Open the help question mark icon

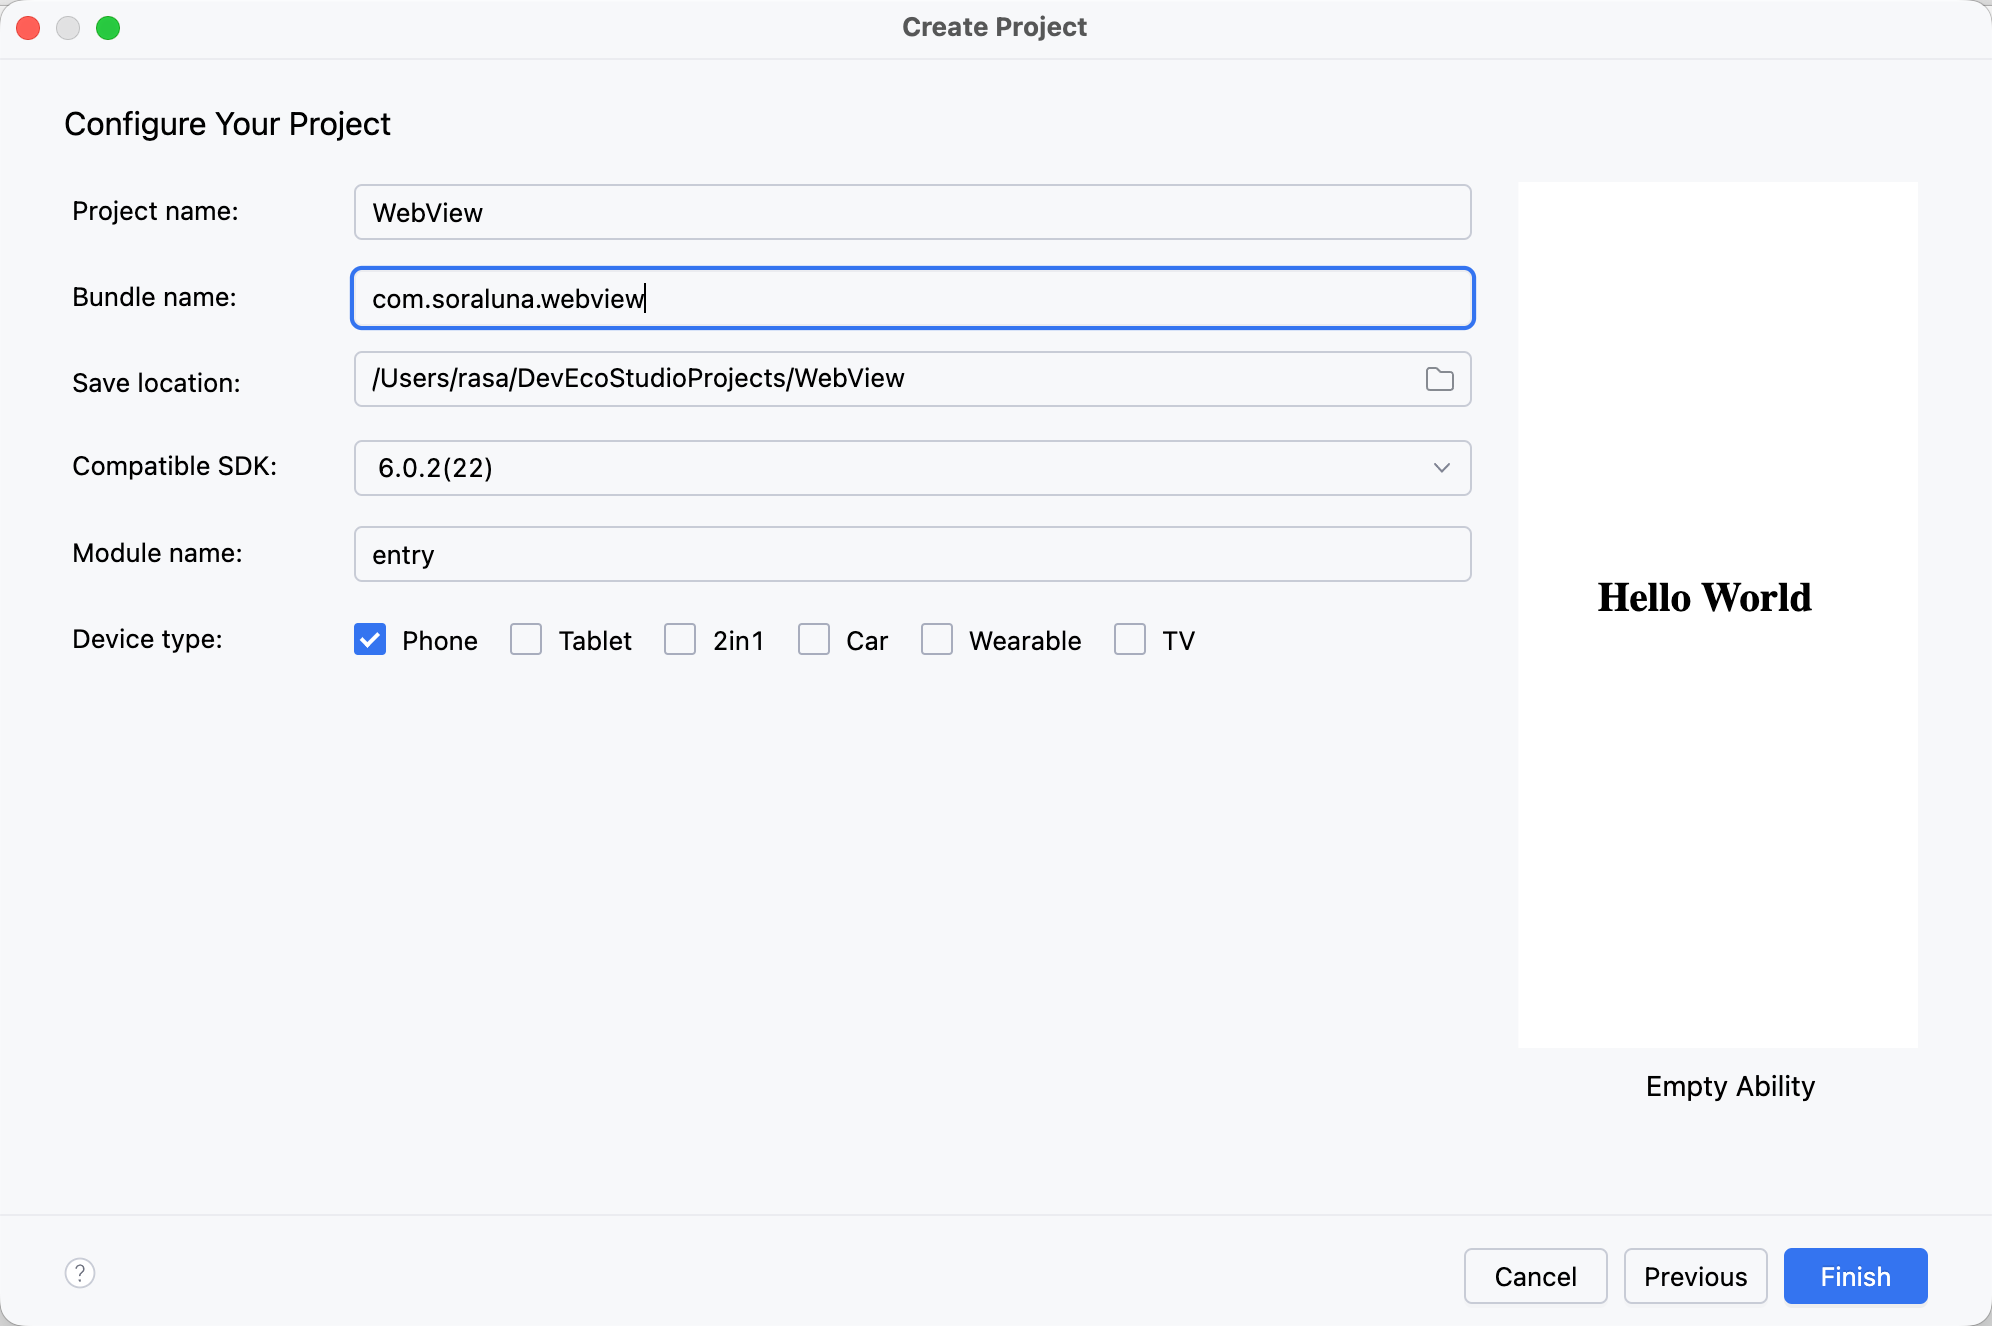[80, 1273]
